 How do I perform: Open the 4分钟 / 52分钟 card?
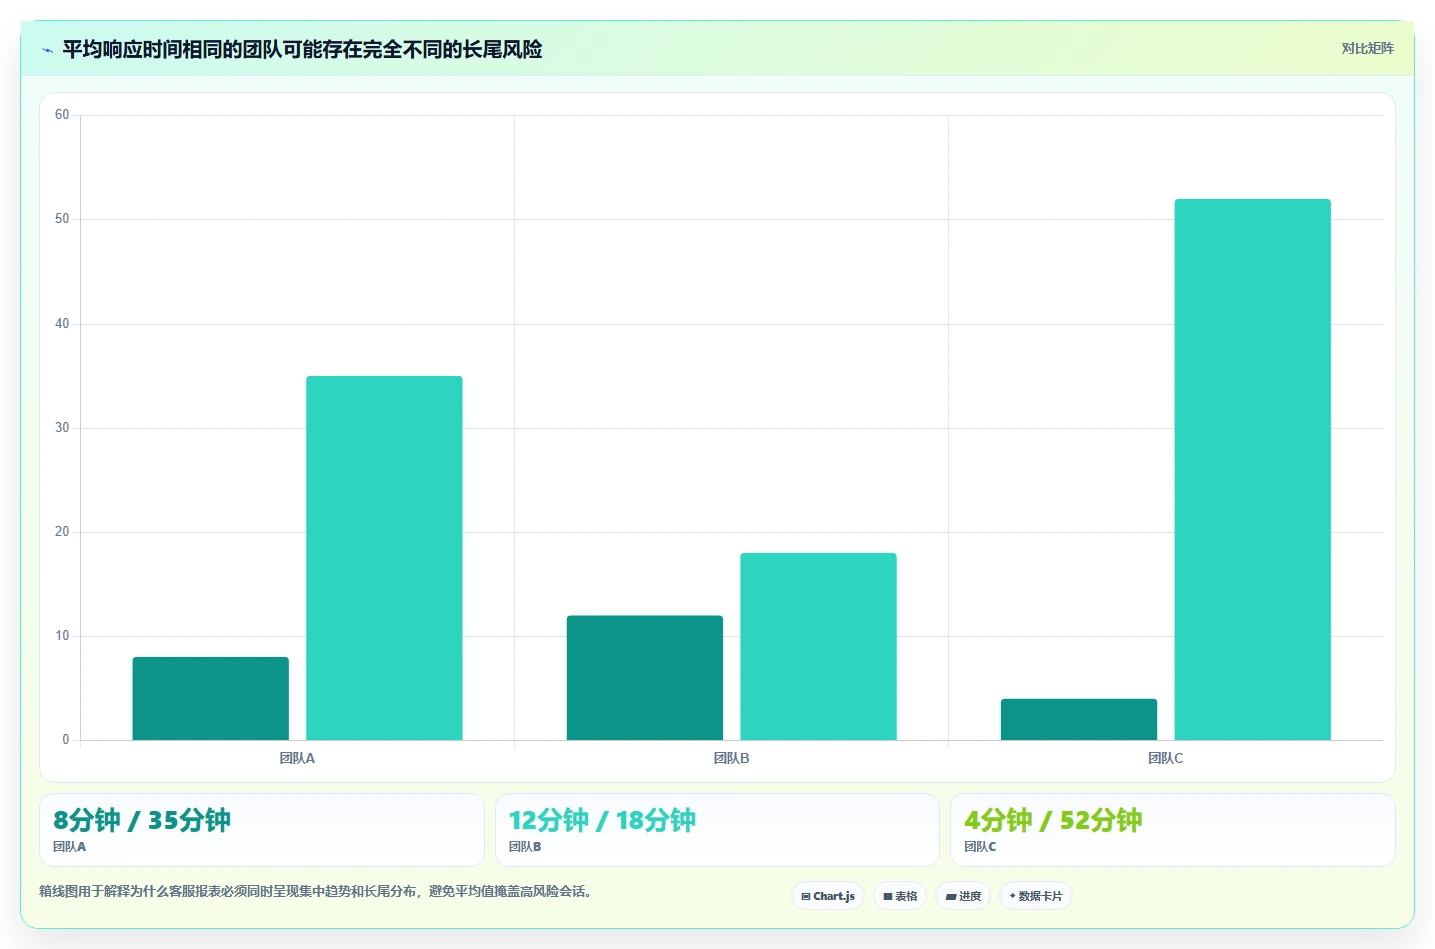coord(1172,830)
